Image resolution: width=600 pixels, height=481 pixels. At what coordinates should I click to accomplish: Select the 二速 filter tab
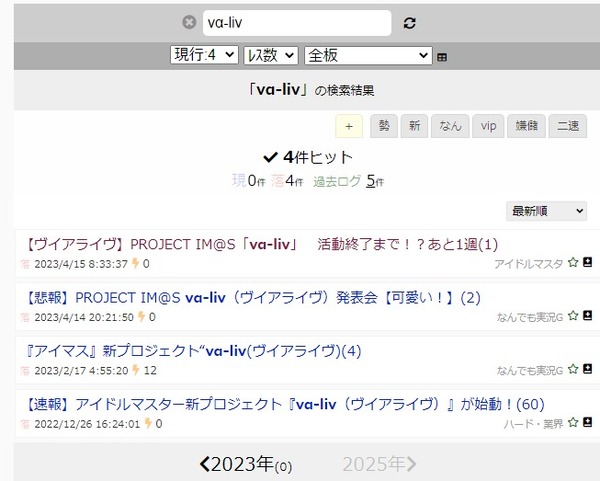click(568, 126)
